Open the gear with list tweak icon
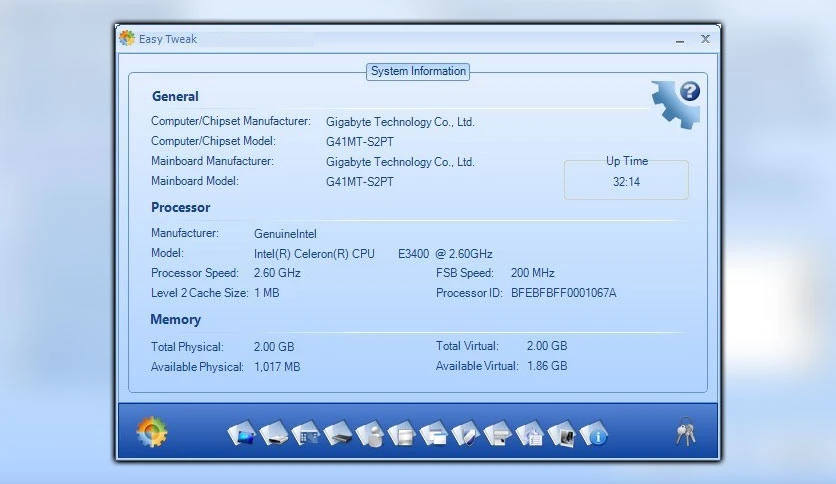 coord(530,433)
